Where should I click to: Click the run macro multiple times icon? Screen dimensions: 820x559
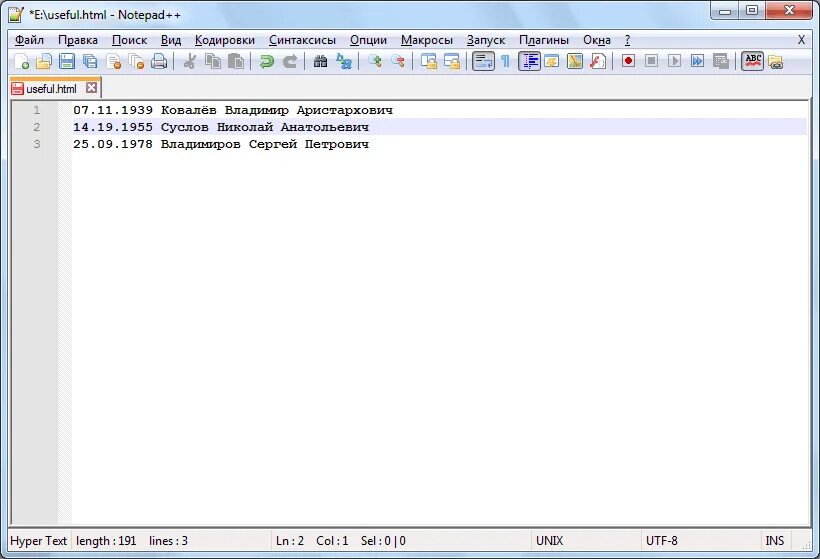[x=697, y=61]
